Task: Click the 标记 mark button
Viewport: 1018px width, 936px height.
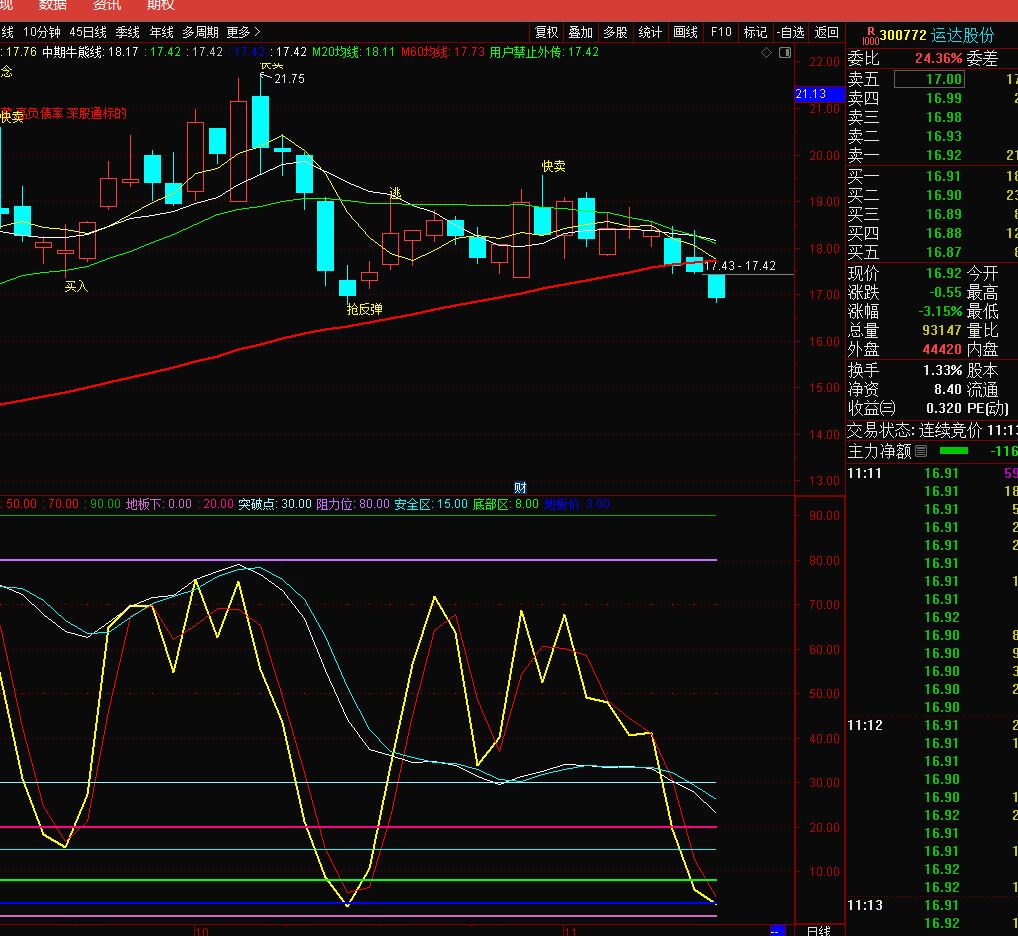Action: click(755, 32)
